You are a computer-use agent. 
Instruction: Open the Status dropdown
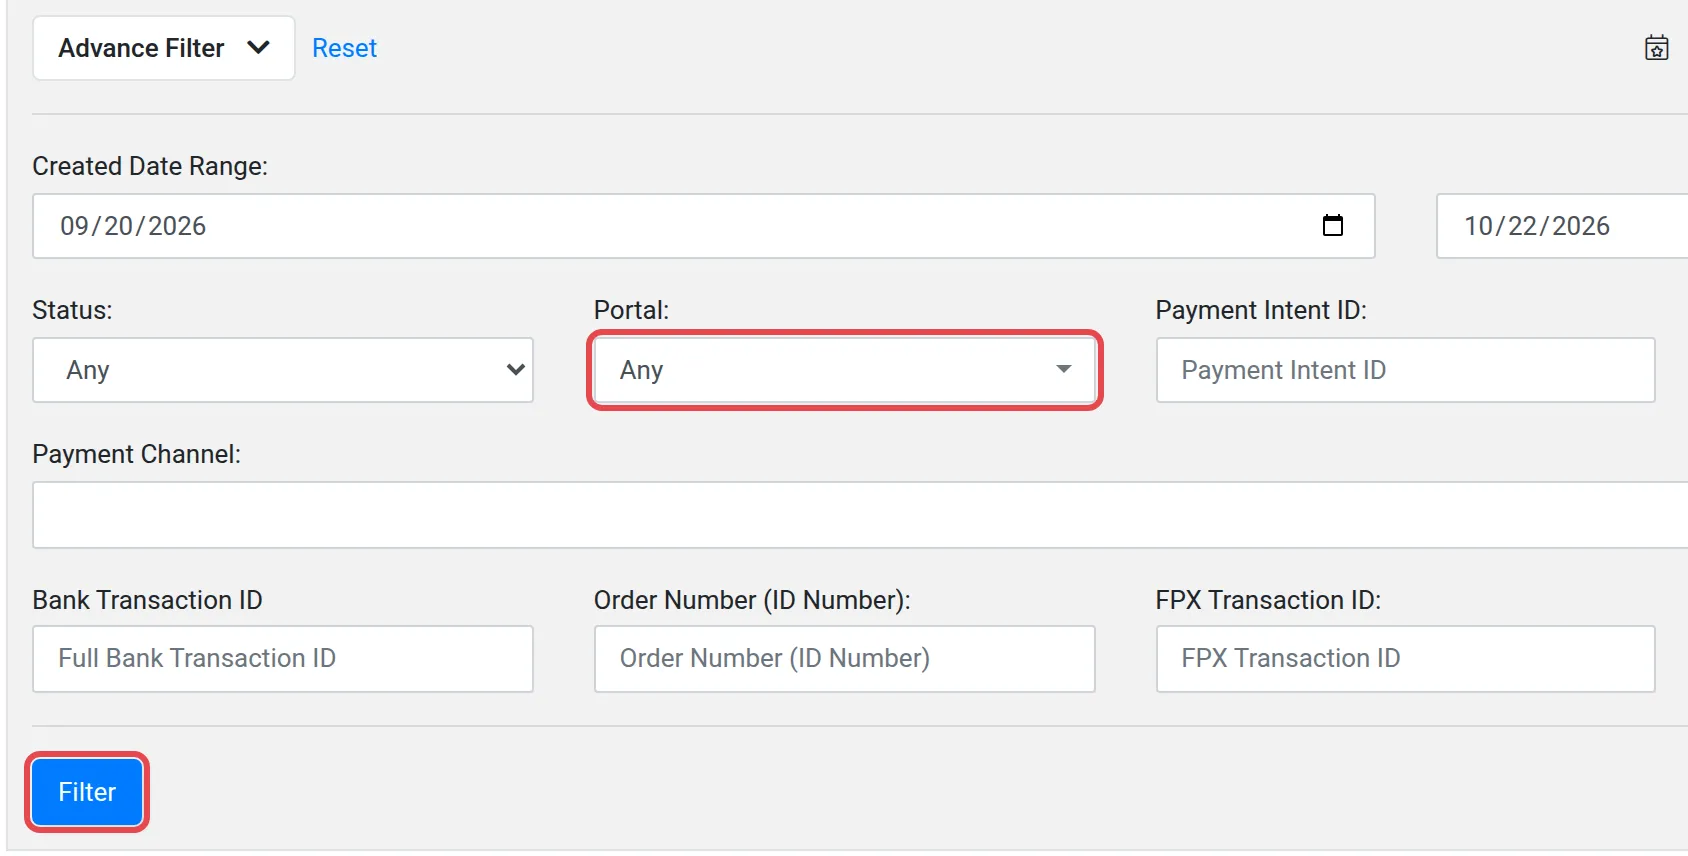(x=283, y=370)
